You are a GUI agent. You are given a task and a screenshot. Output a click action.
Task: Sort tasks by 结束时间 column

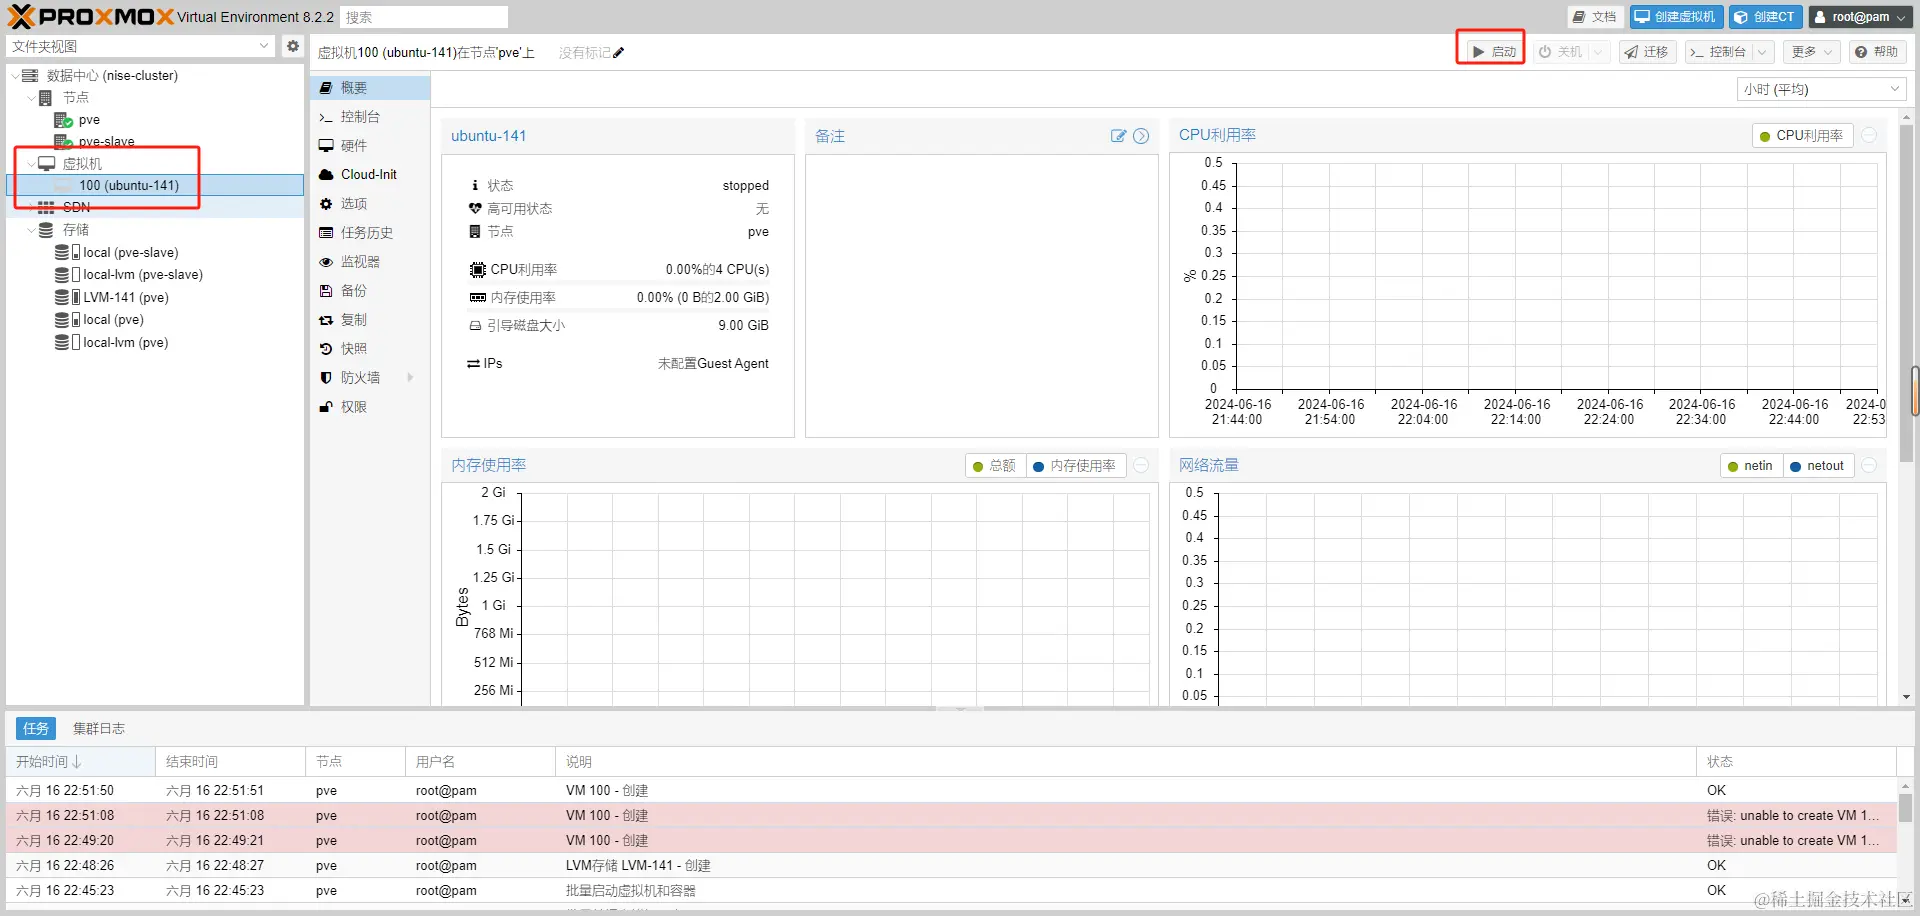click(231, 762)
